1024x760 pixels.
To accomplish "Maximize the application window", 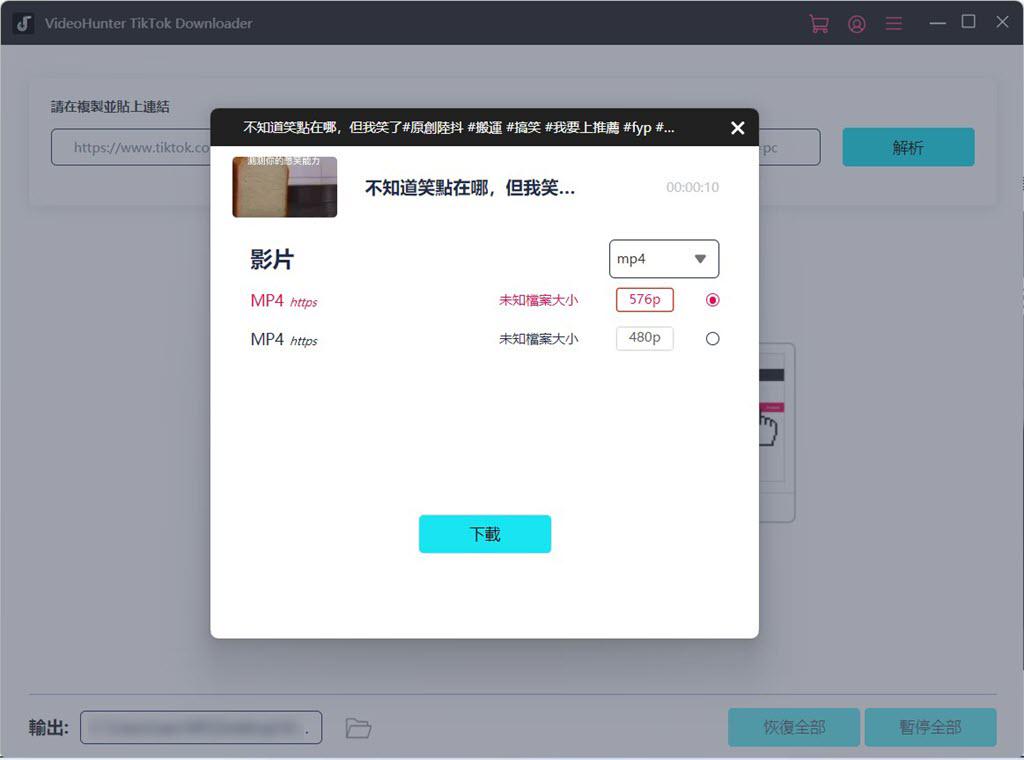I will coord(968,22).
